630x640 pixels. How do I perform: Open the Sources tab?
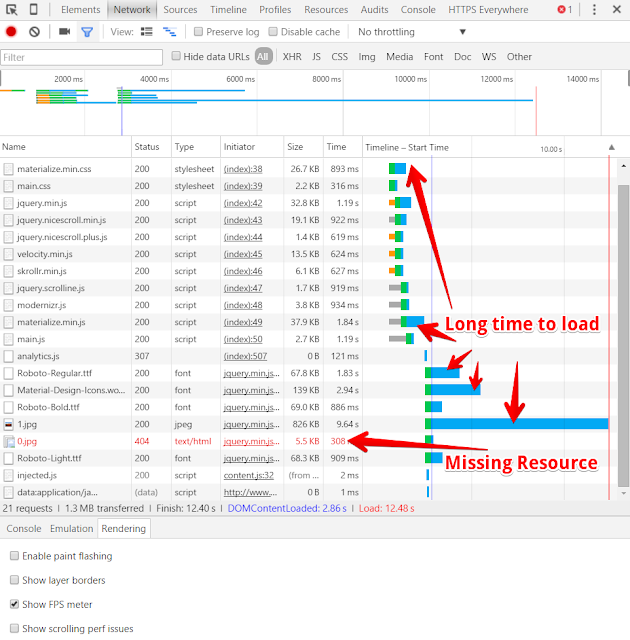180,9
